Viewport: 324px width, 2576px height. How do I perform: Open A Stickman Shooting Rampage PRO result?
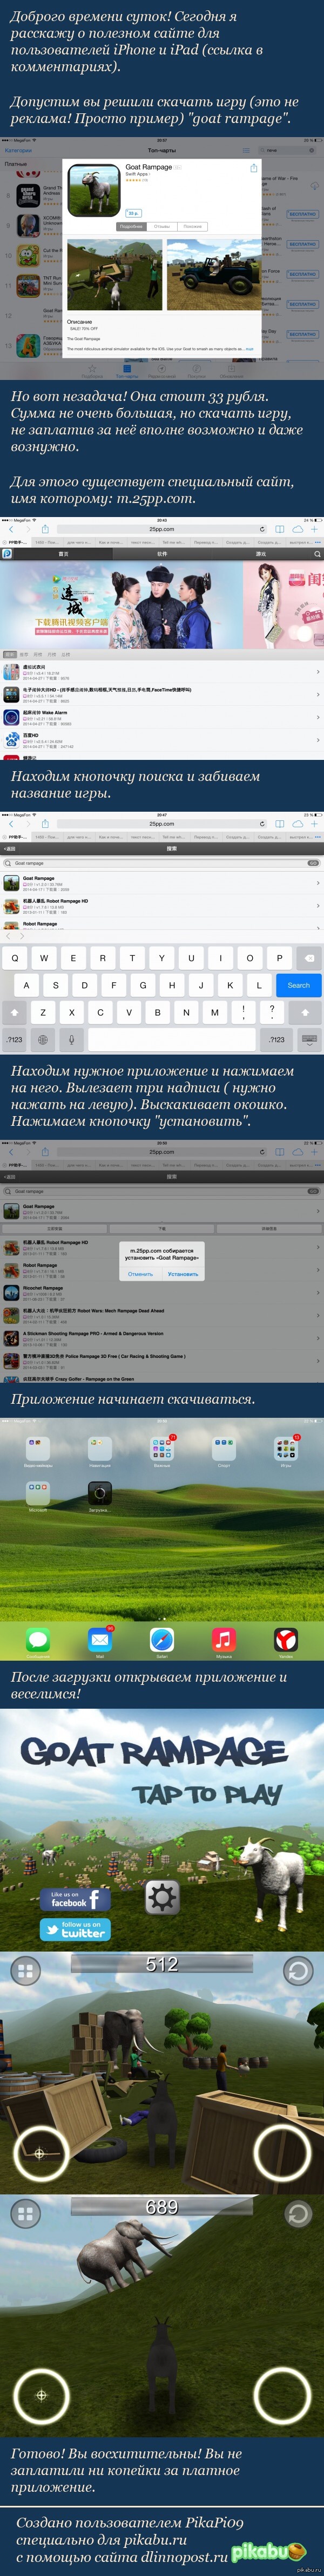coord(162,1338)
